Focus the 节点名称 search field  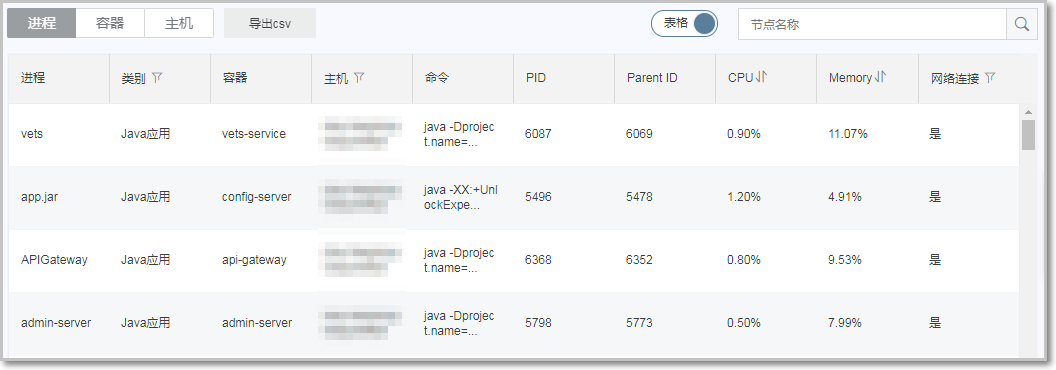(872, 24)
